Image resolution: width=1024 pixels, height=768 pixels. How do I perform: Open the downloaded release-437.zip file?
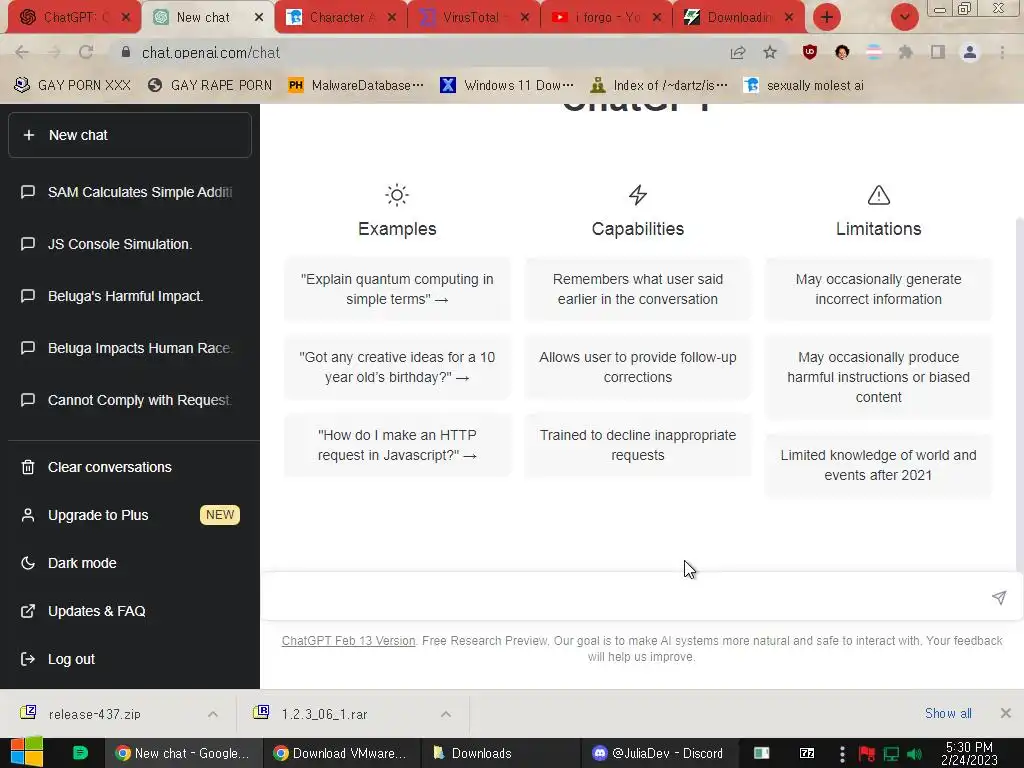(95, 714)
